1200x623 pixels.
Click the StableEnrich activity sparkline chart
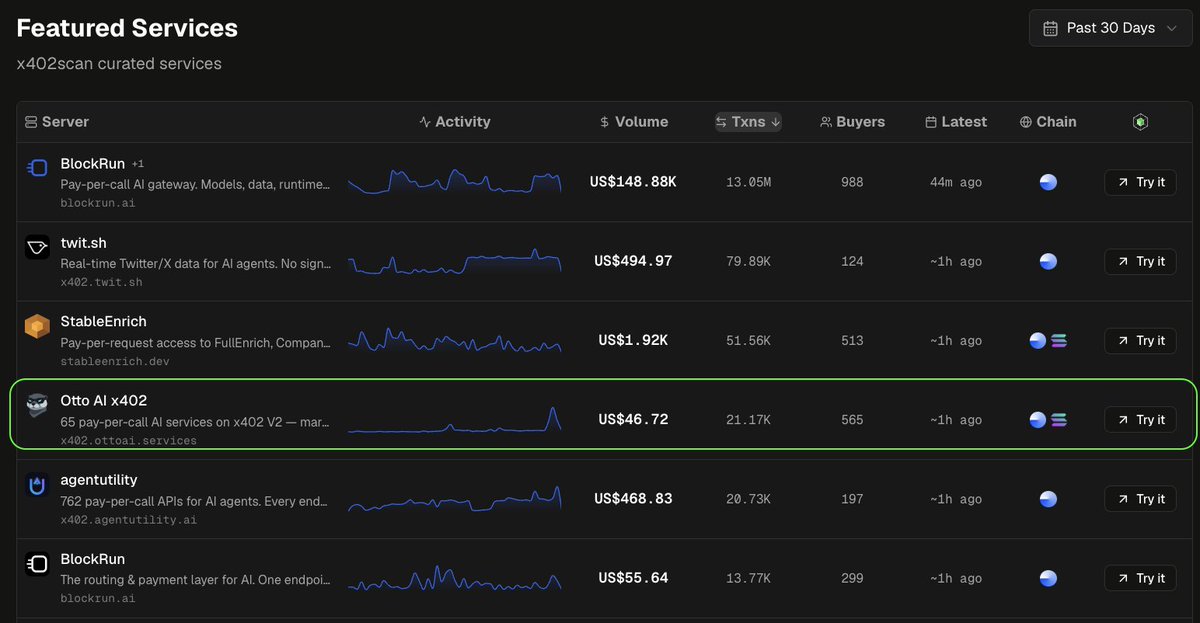tap(455, 340)
